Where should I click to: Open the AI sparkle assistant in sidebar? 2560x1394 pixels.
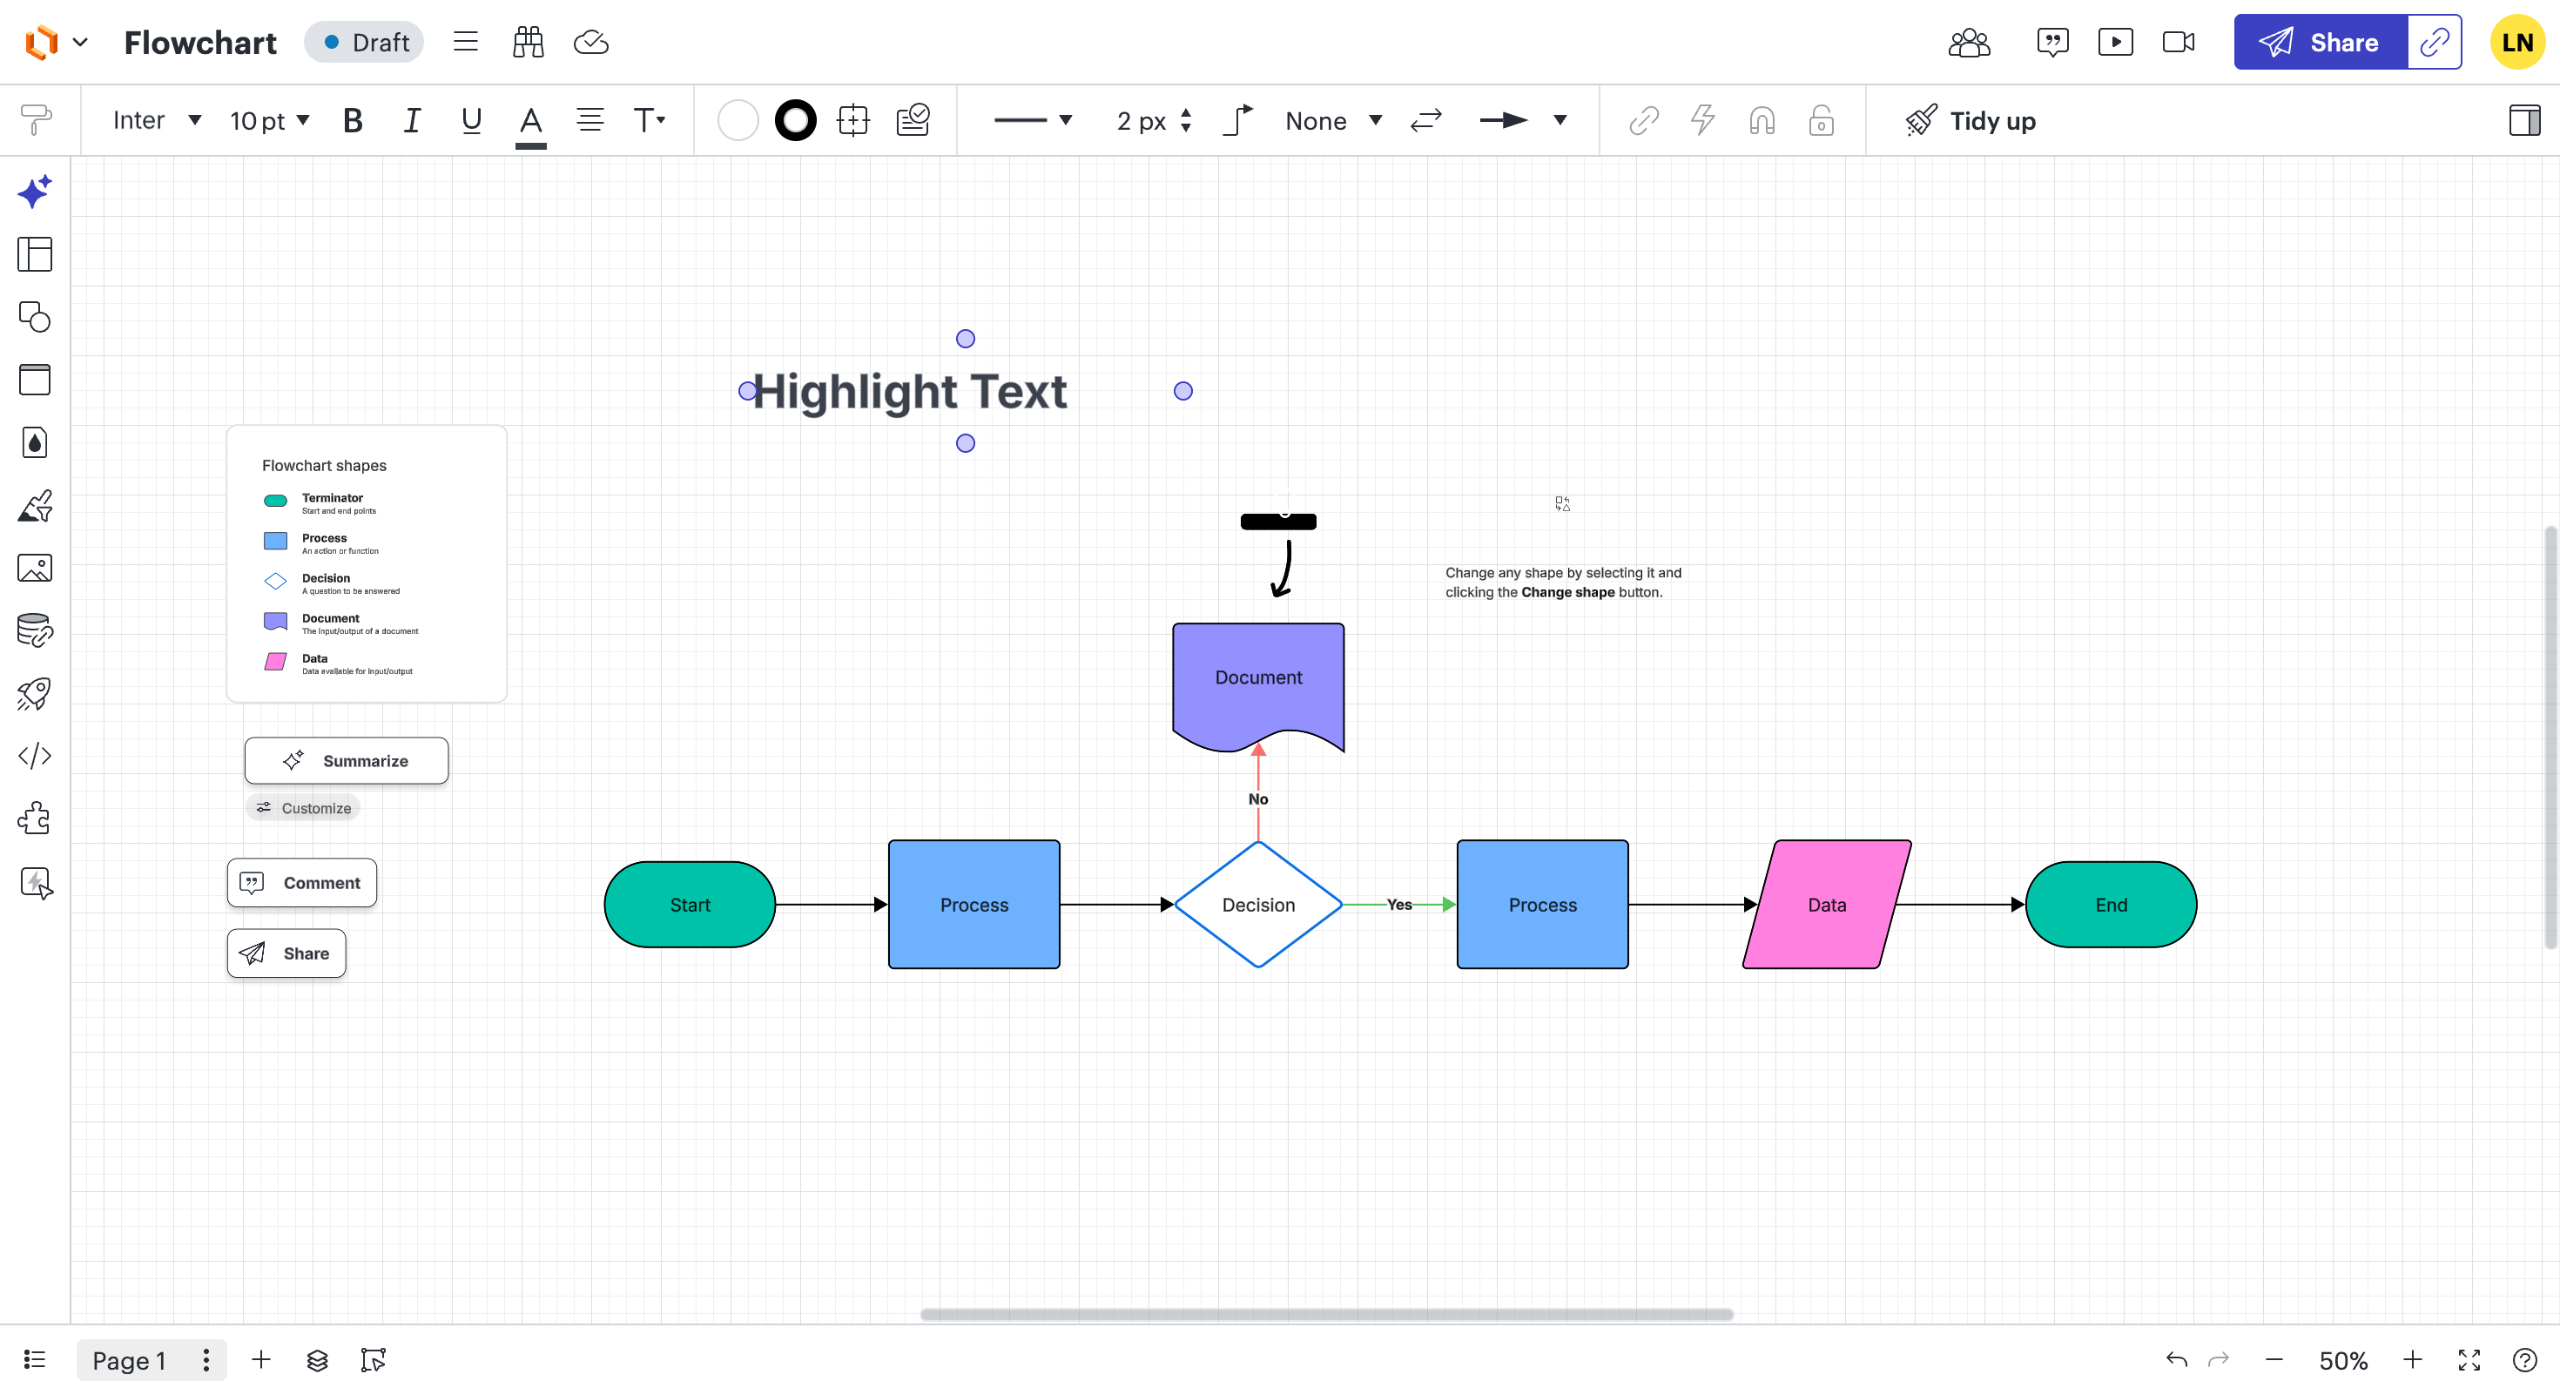point(35,191)
